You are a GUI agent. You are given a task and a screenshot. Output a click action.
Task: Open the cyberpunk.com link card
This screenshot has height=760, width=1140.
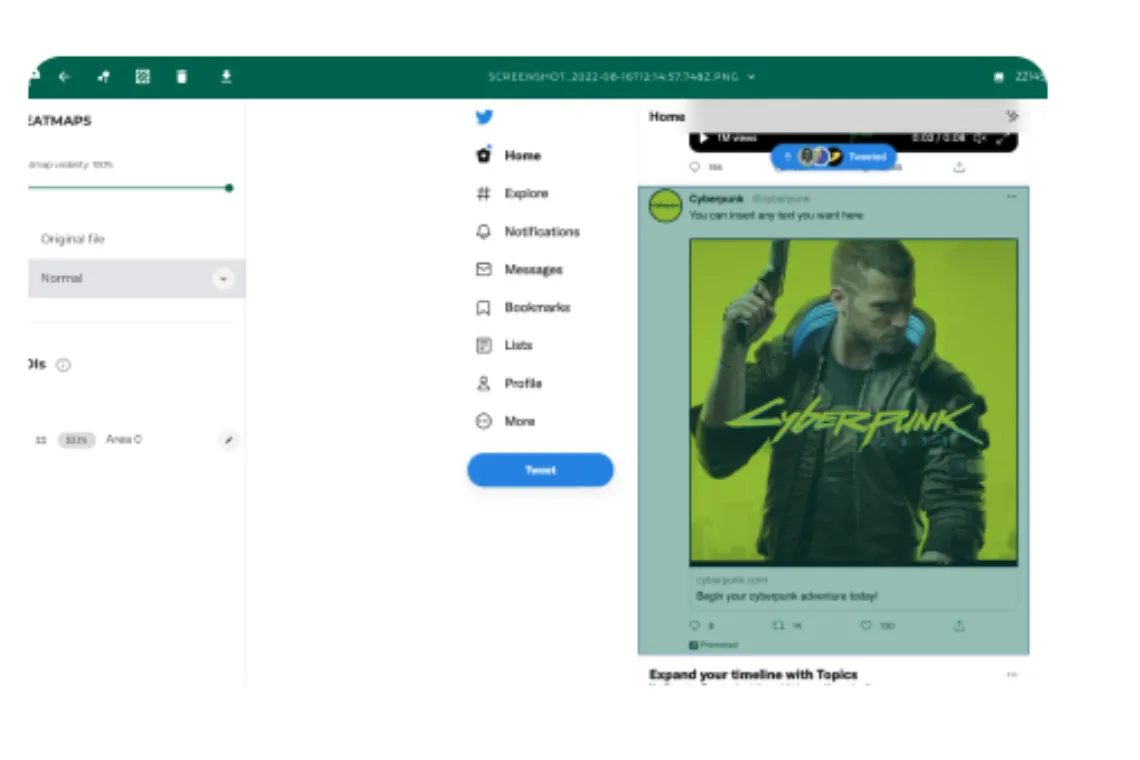click(x=854, y=588)
